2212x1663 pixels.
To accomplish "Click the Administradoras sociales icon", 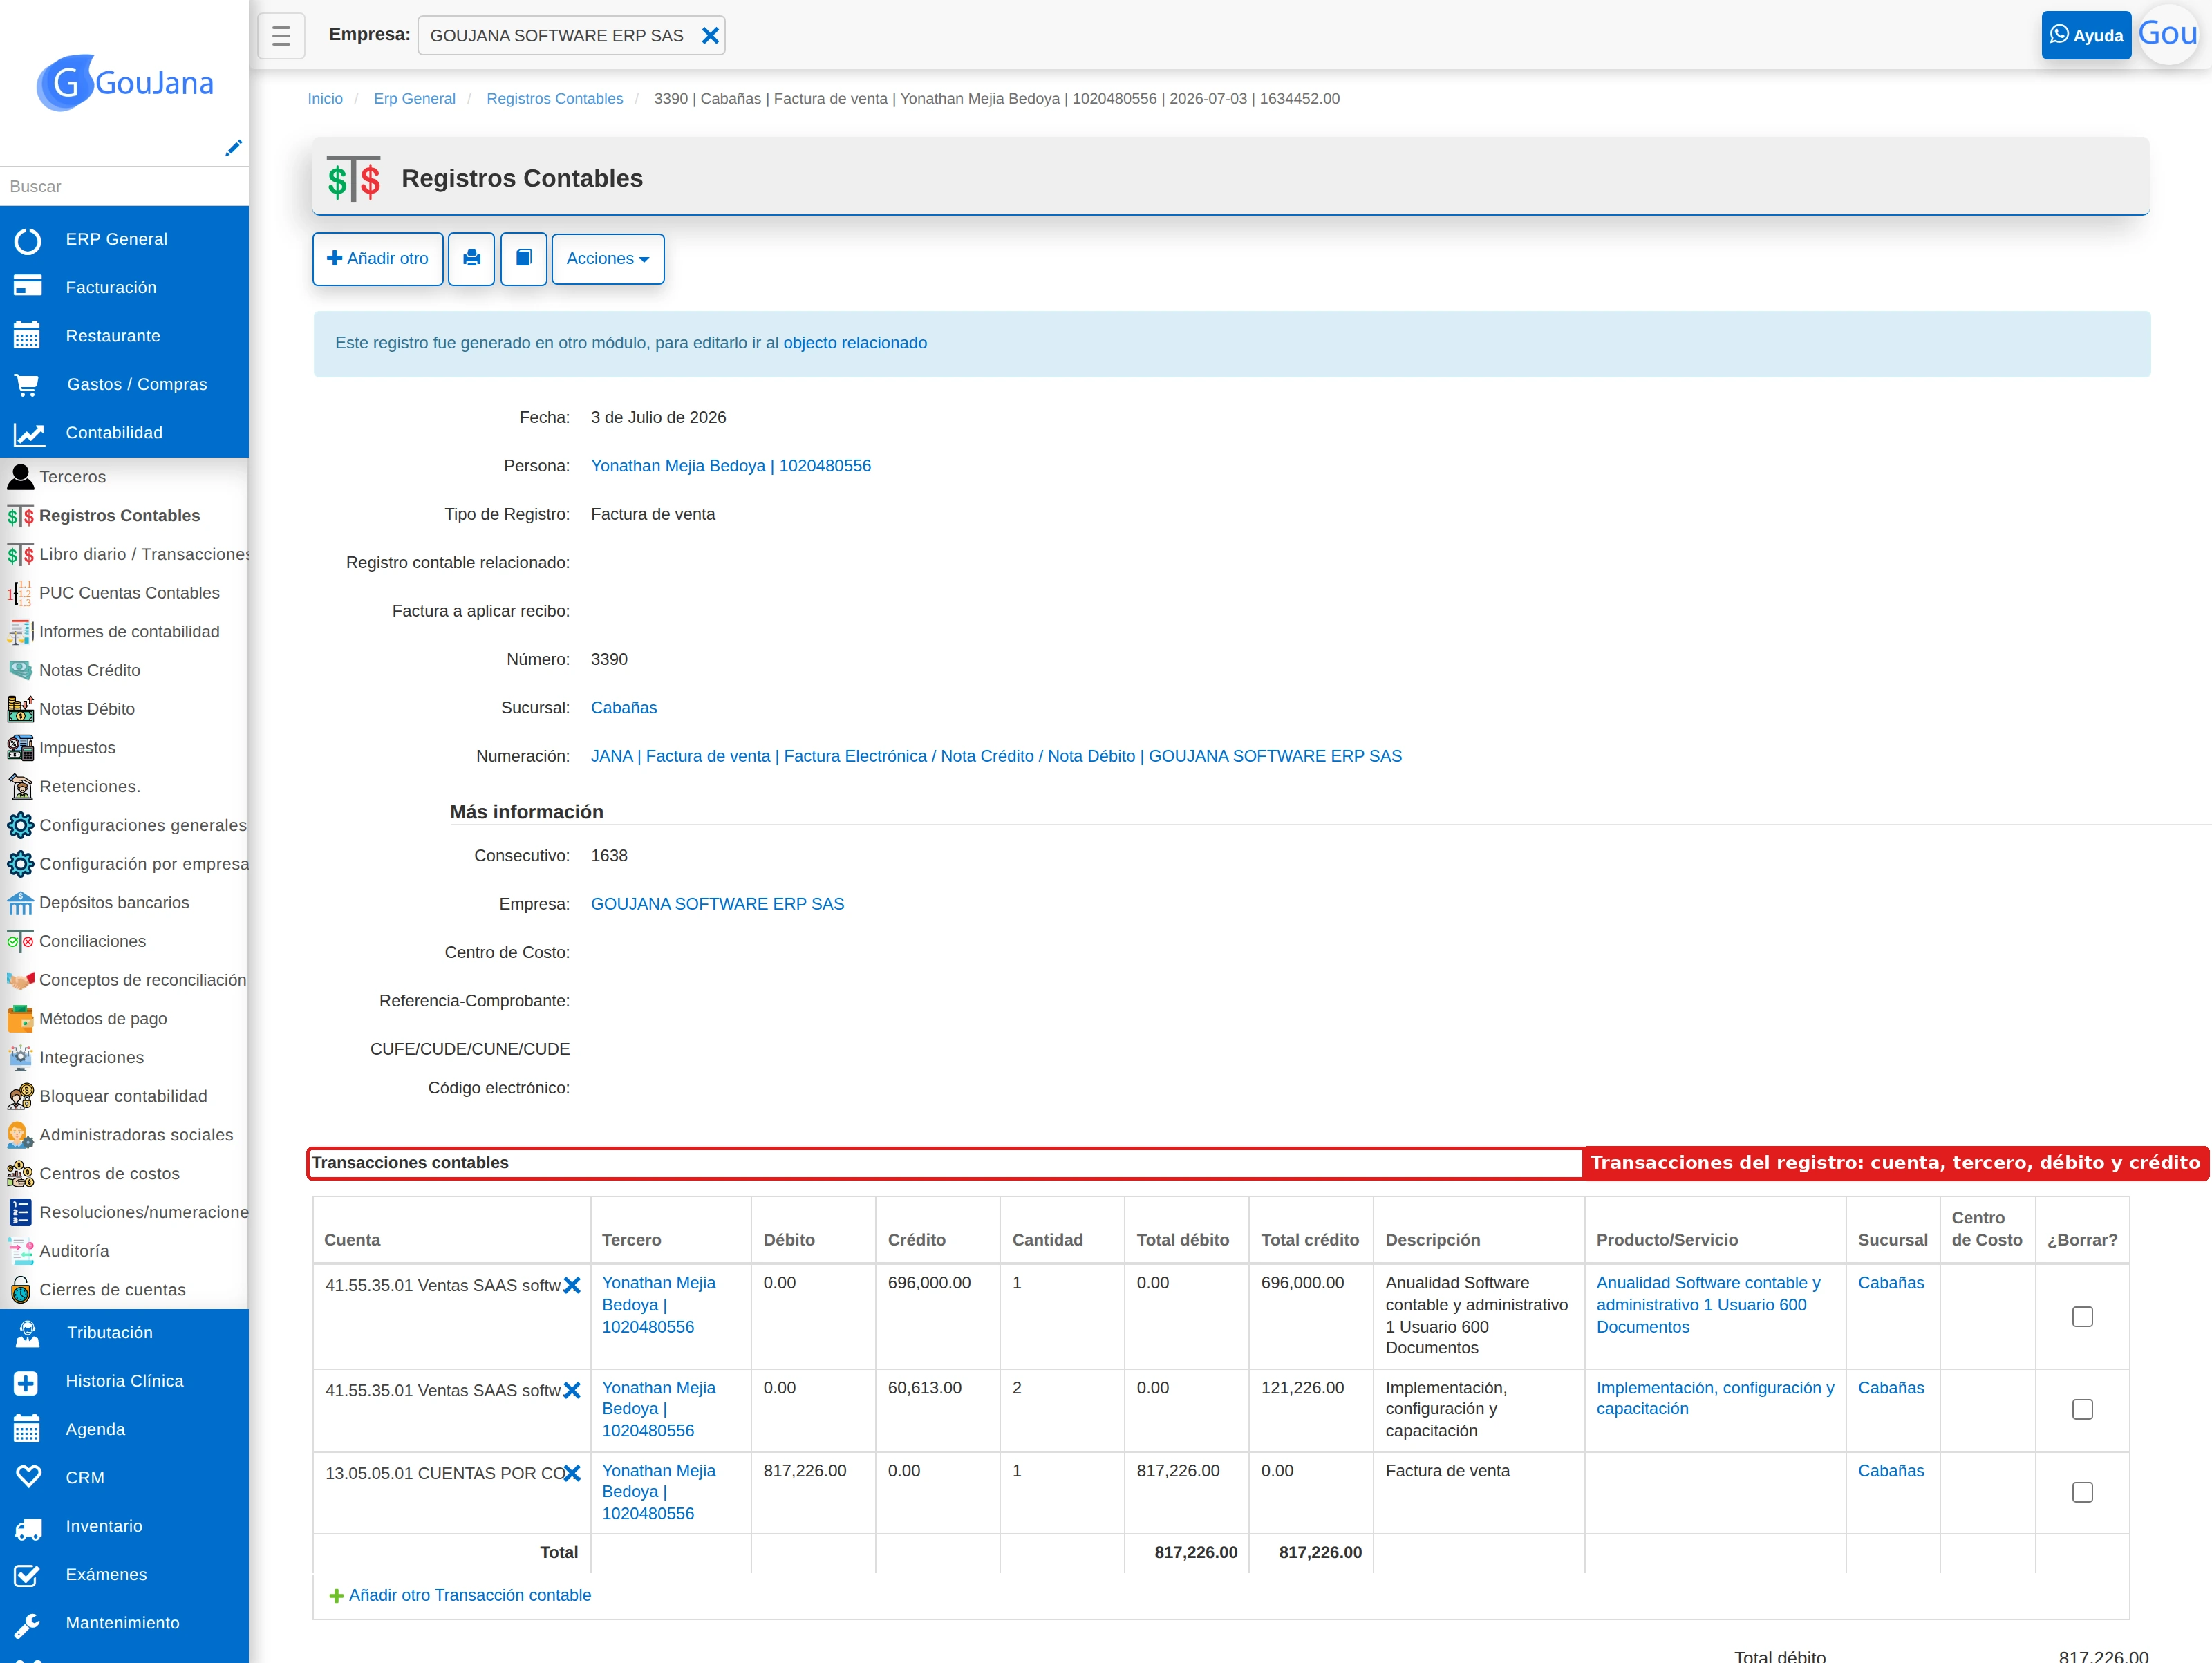I will coord(20,1135).
